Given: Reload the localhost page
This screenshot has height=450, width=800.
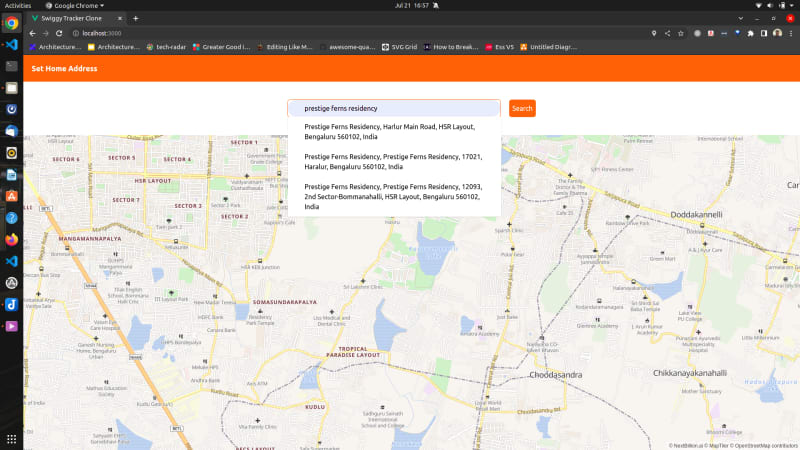Looking at the screenshot, I should (x=59, y=33).
